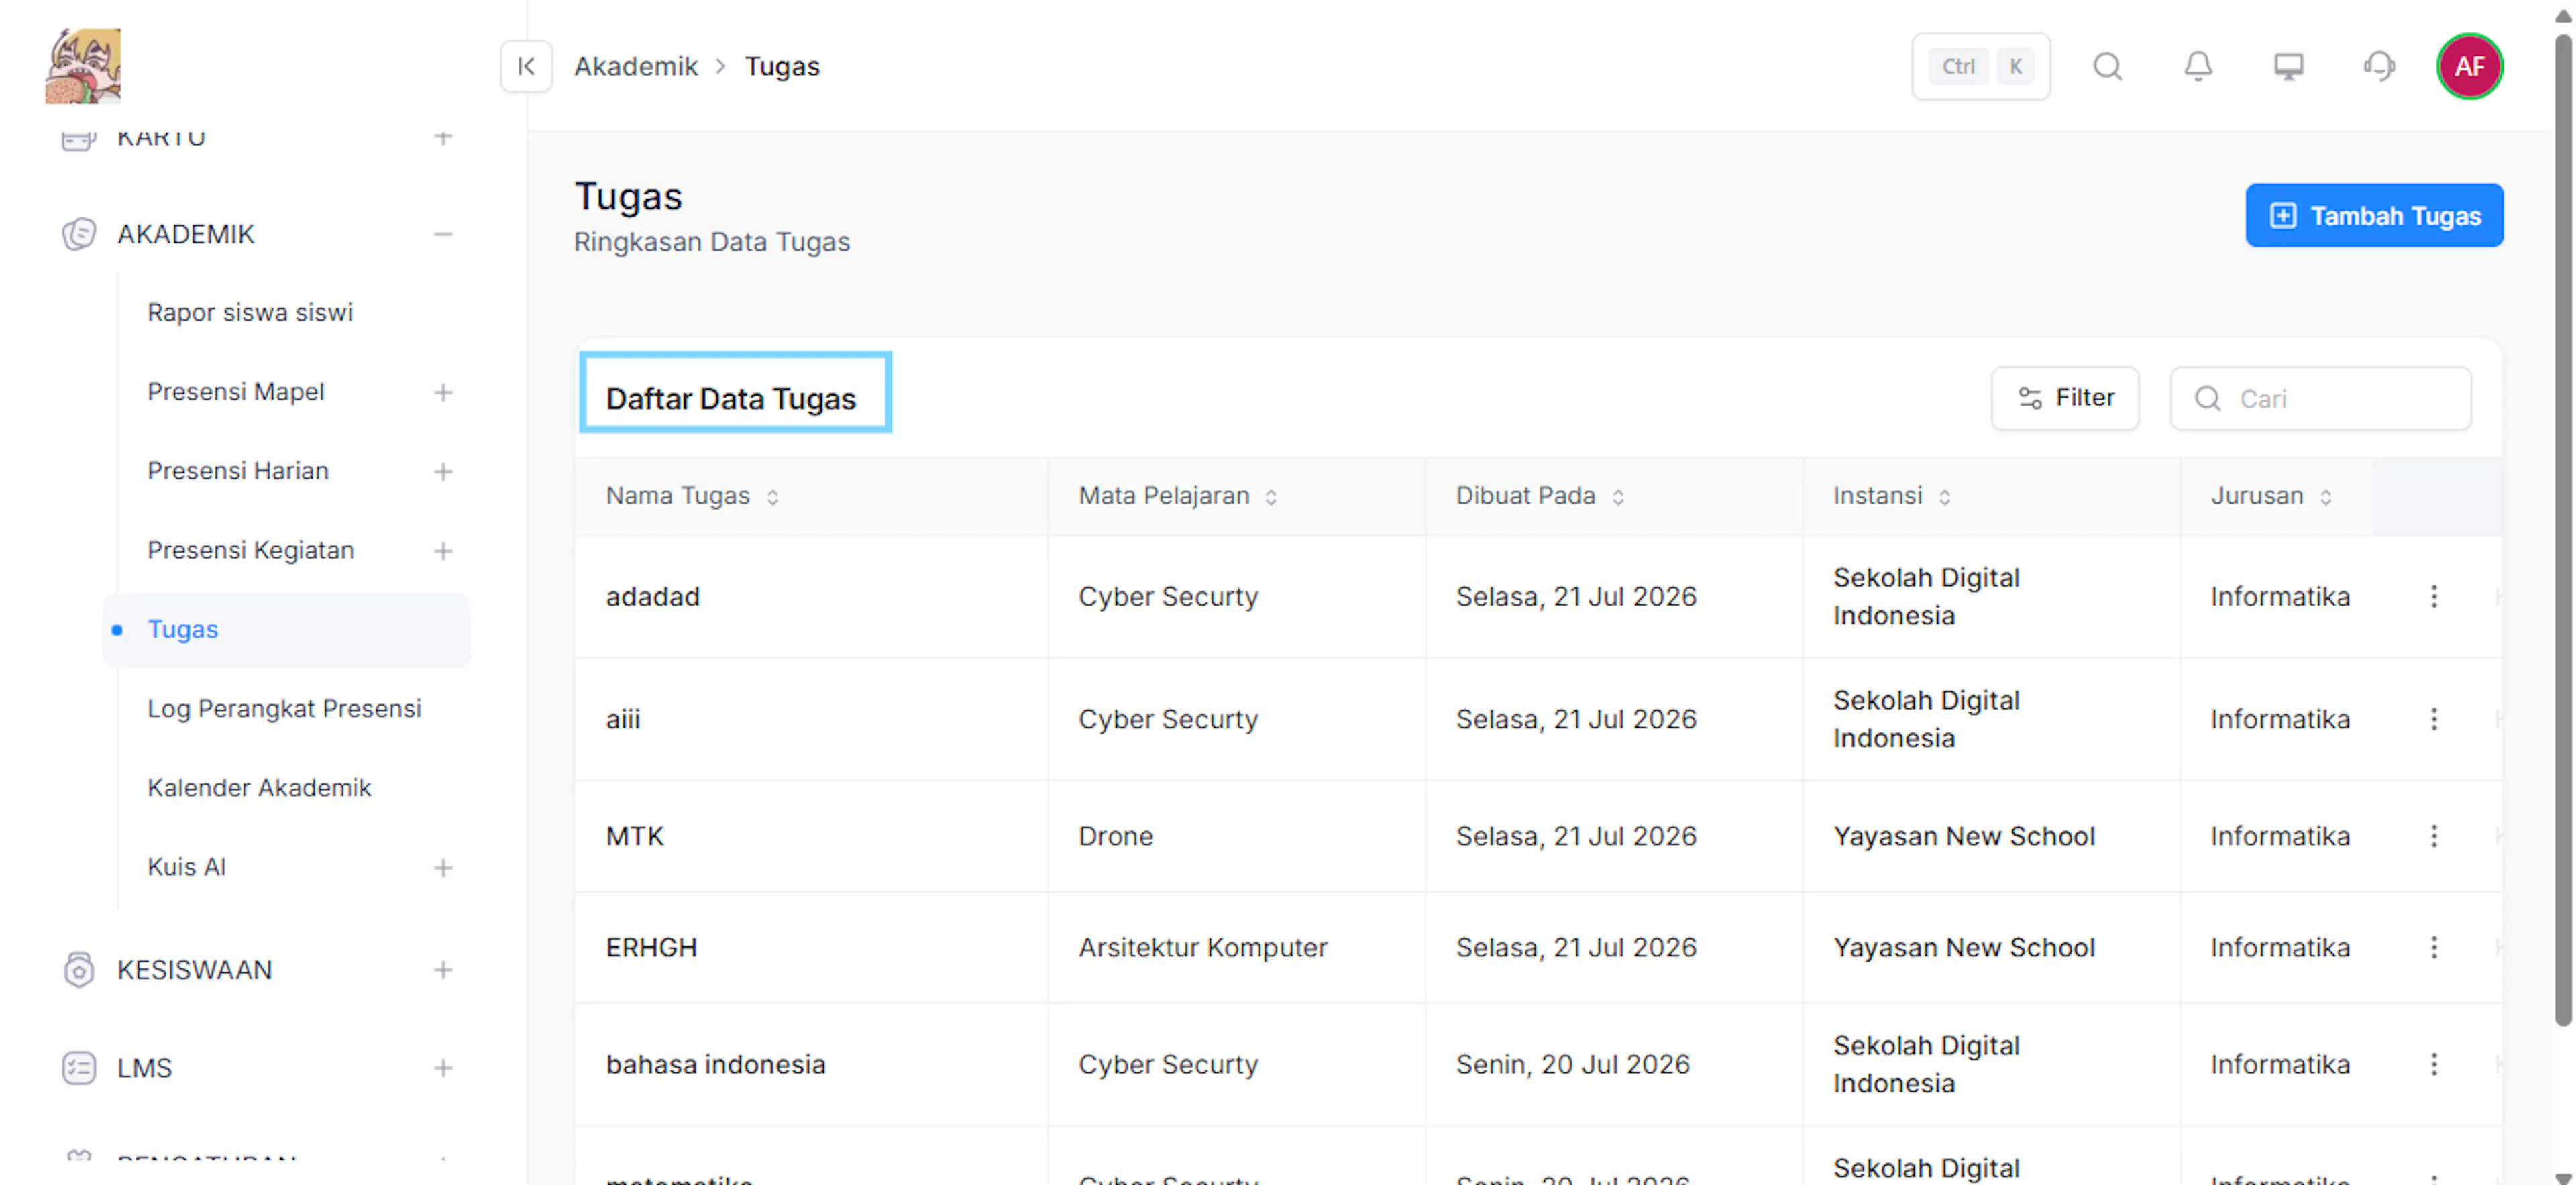Image resolution: width=2576 pixels, height=1185 pixels.
Task: Focus the Cari search field
Action: coord(2320,398)
